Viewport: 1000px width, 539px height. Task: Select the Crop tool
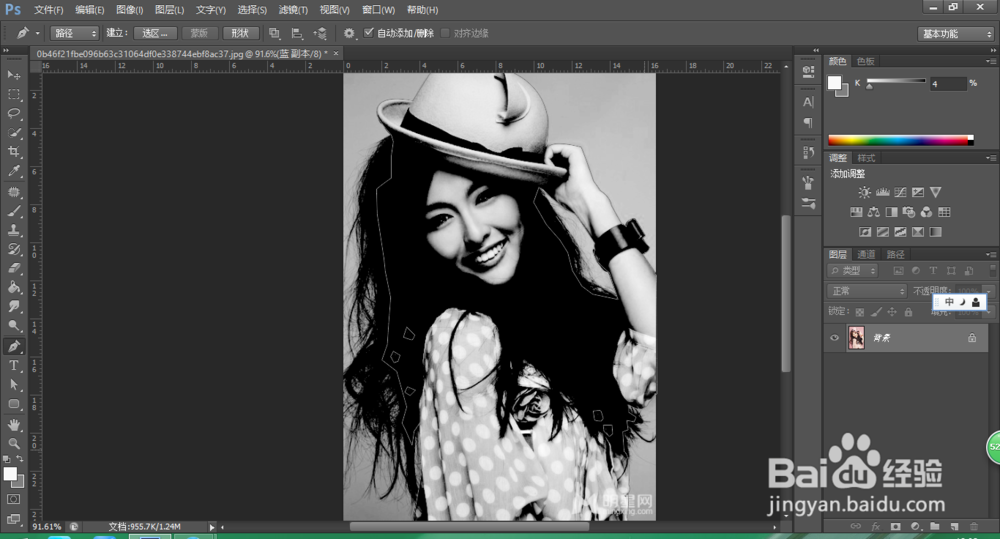(x=14, y=151)
